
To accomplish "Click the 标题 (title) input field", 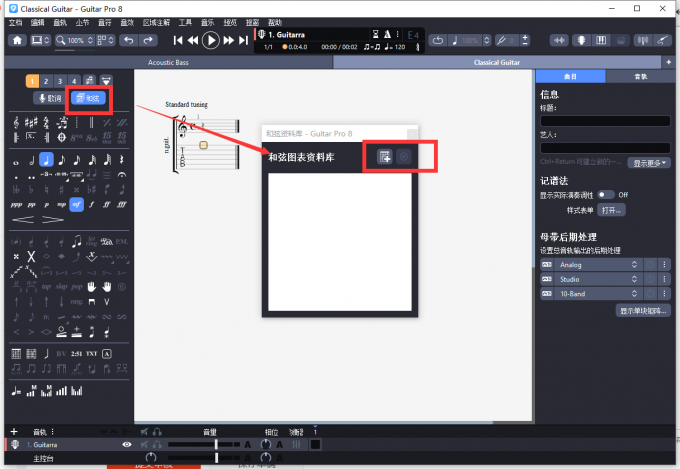I will (604, 121).
